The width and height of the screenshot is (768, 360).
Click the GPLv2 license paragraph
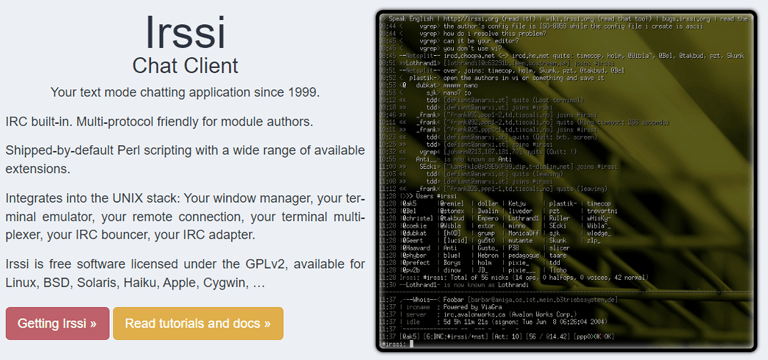pyautogui.click(x=185, y=273)
